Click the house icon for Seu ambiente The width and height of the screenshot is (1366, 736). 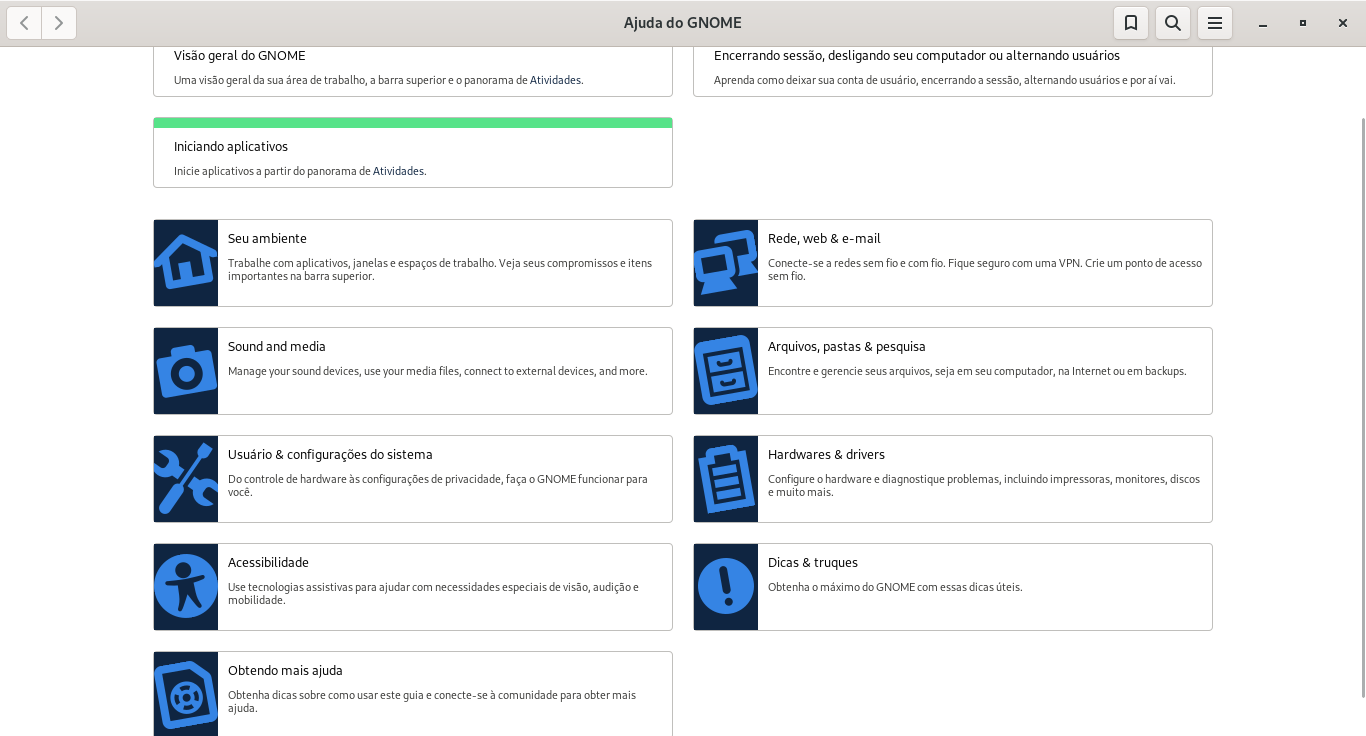click(186, 263)
